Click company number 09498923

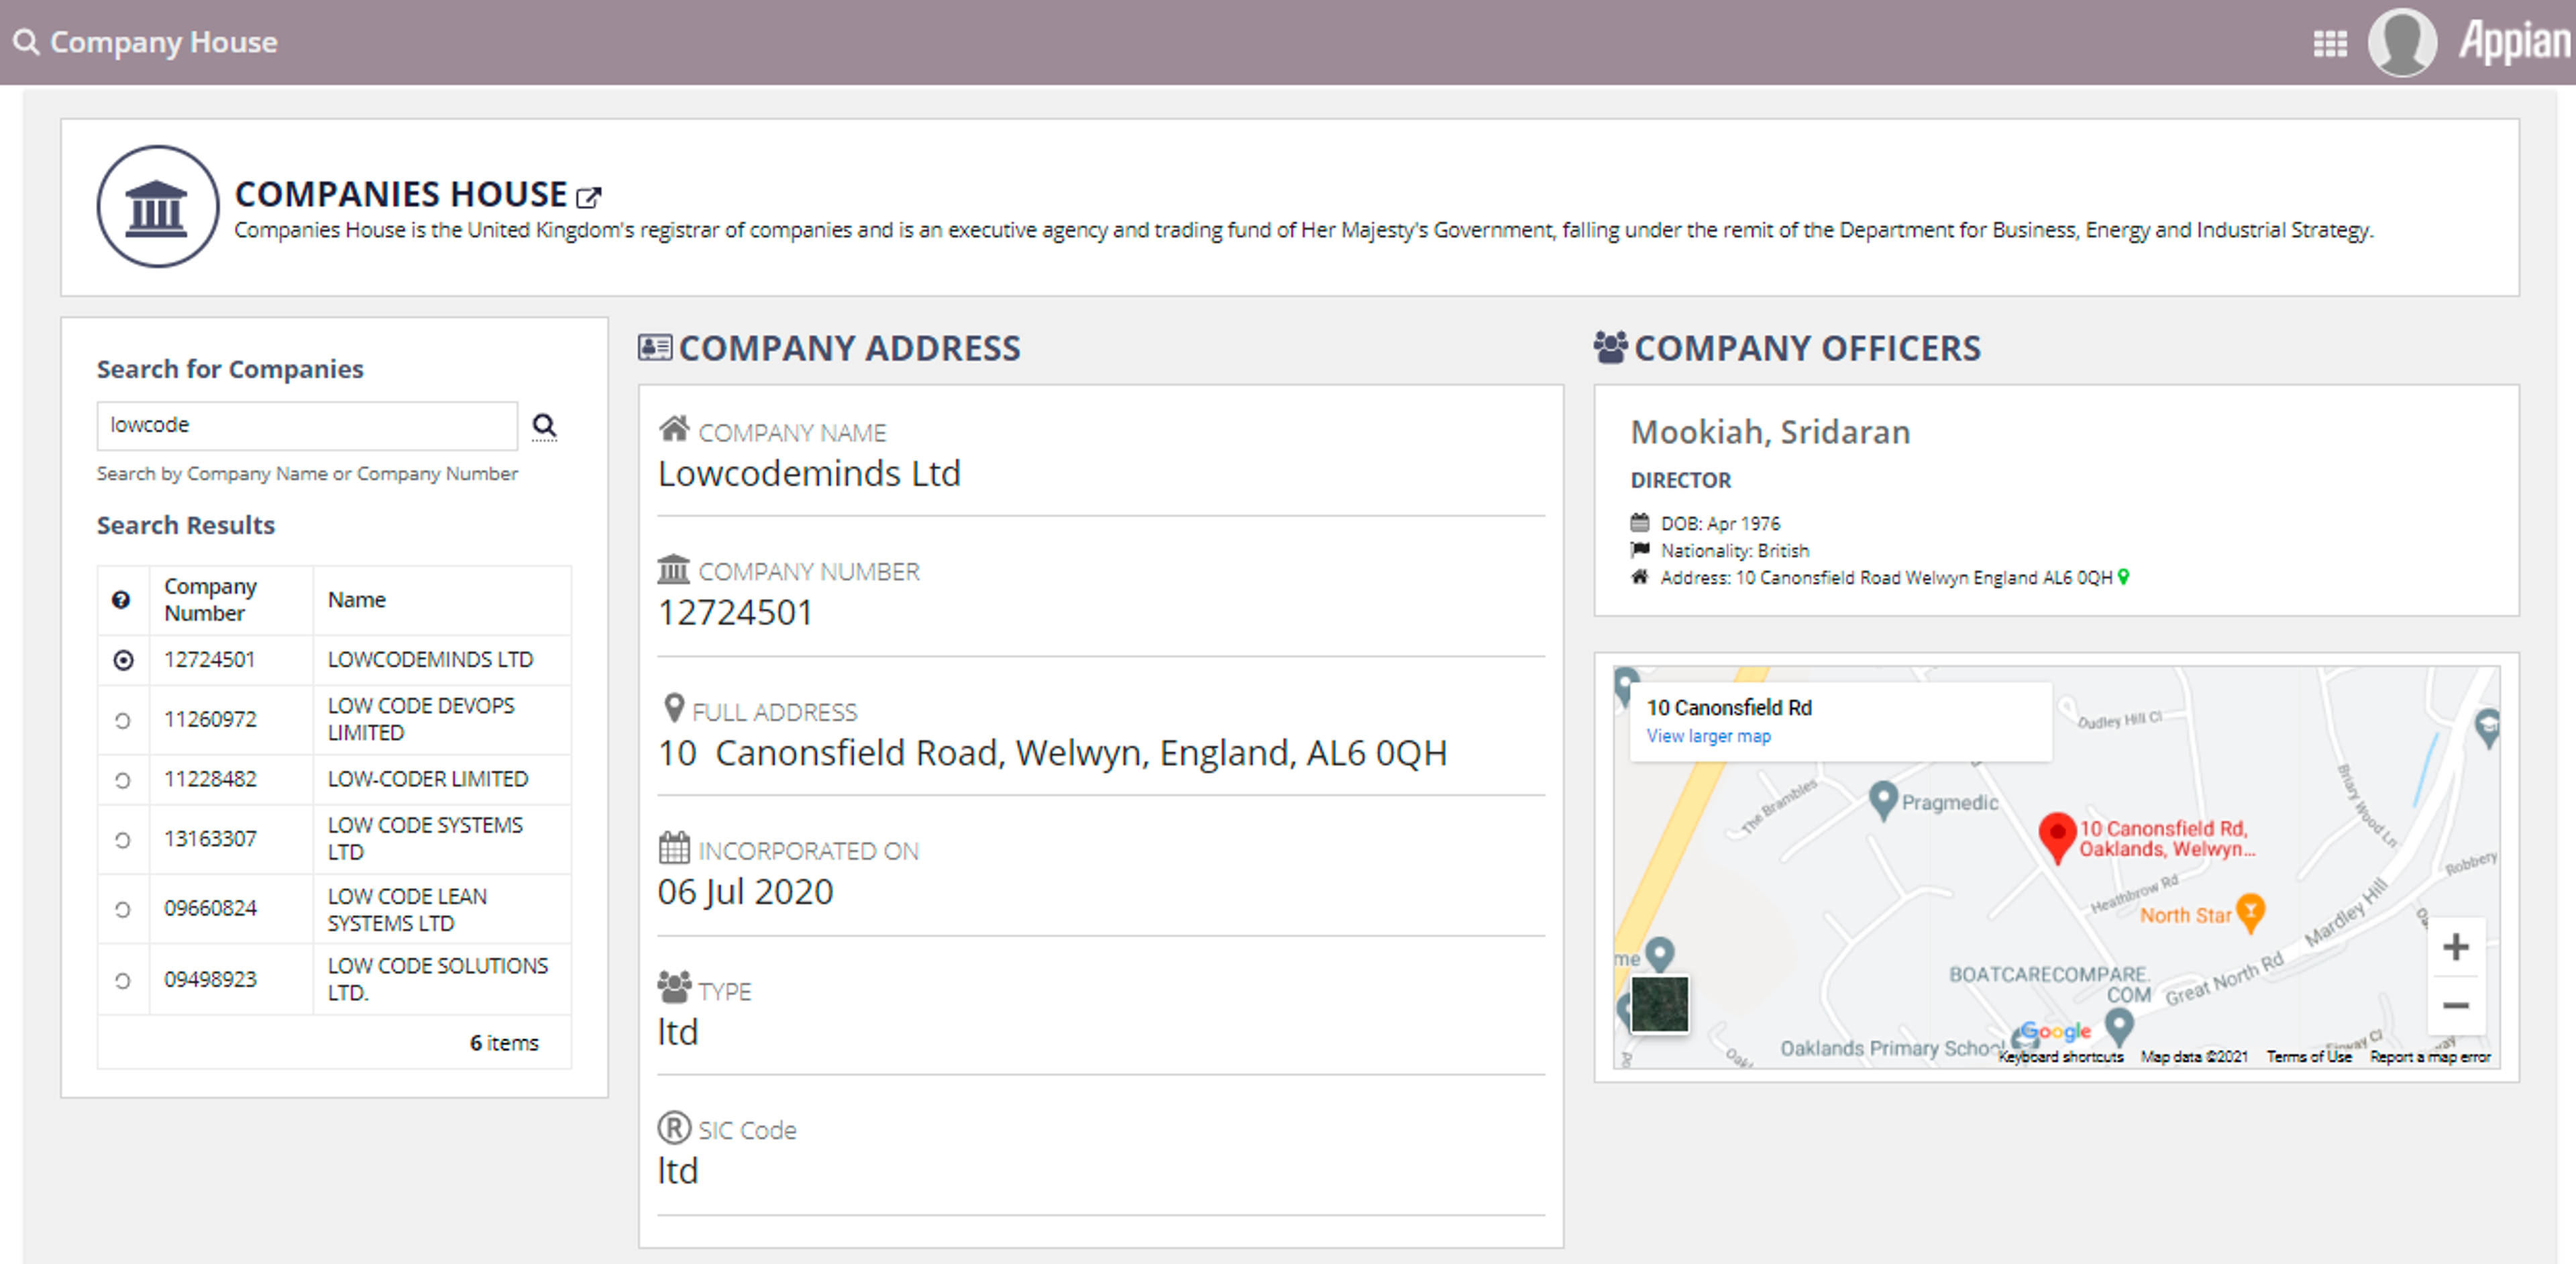(210, 979)
